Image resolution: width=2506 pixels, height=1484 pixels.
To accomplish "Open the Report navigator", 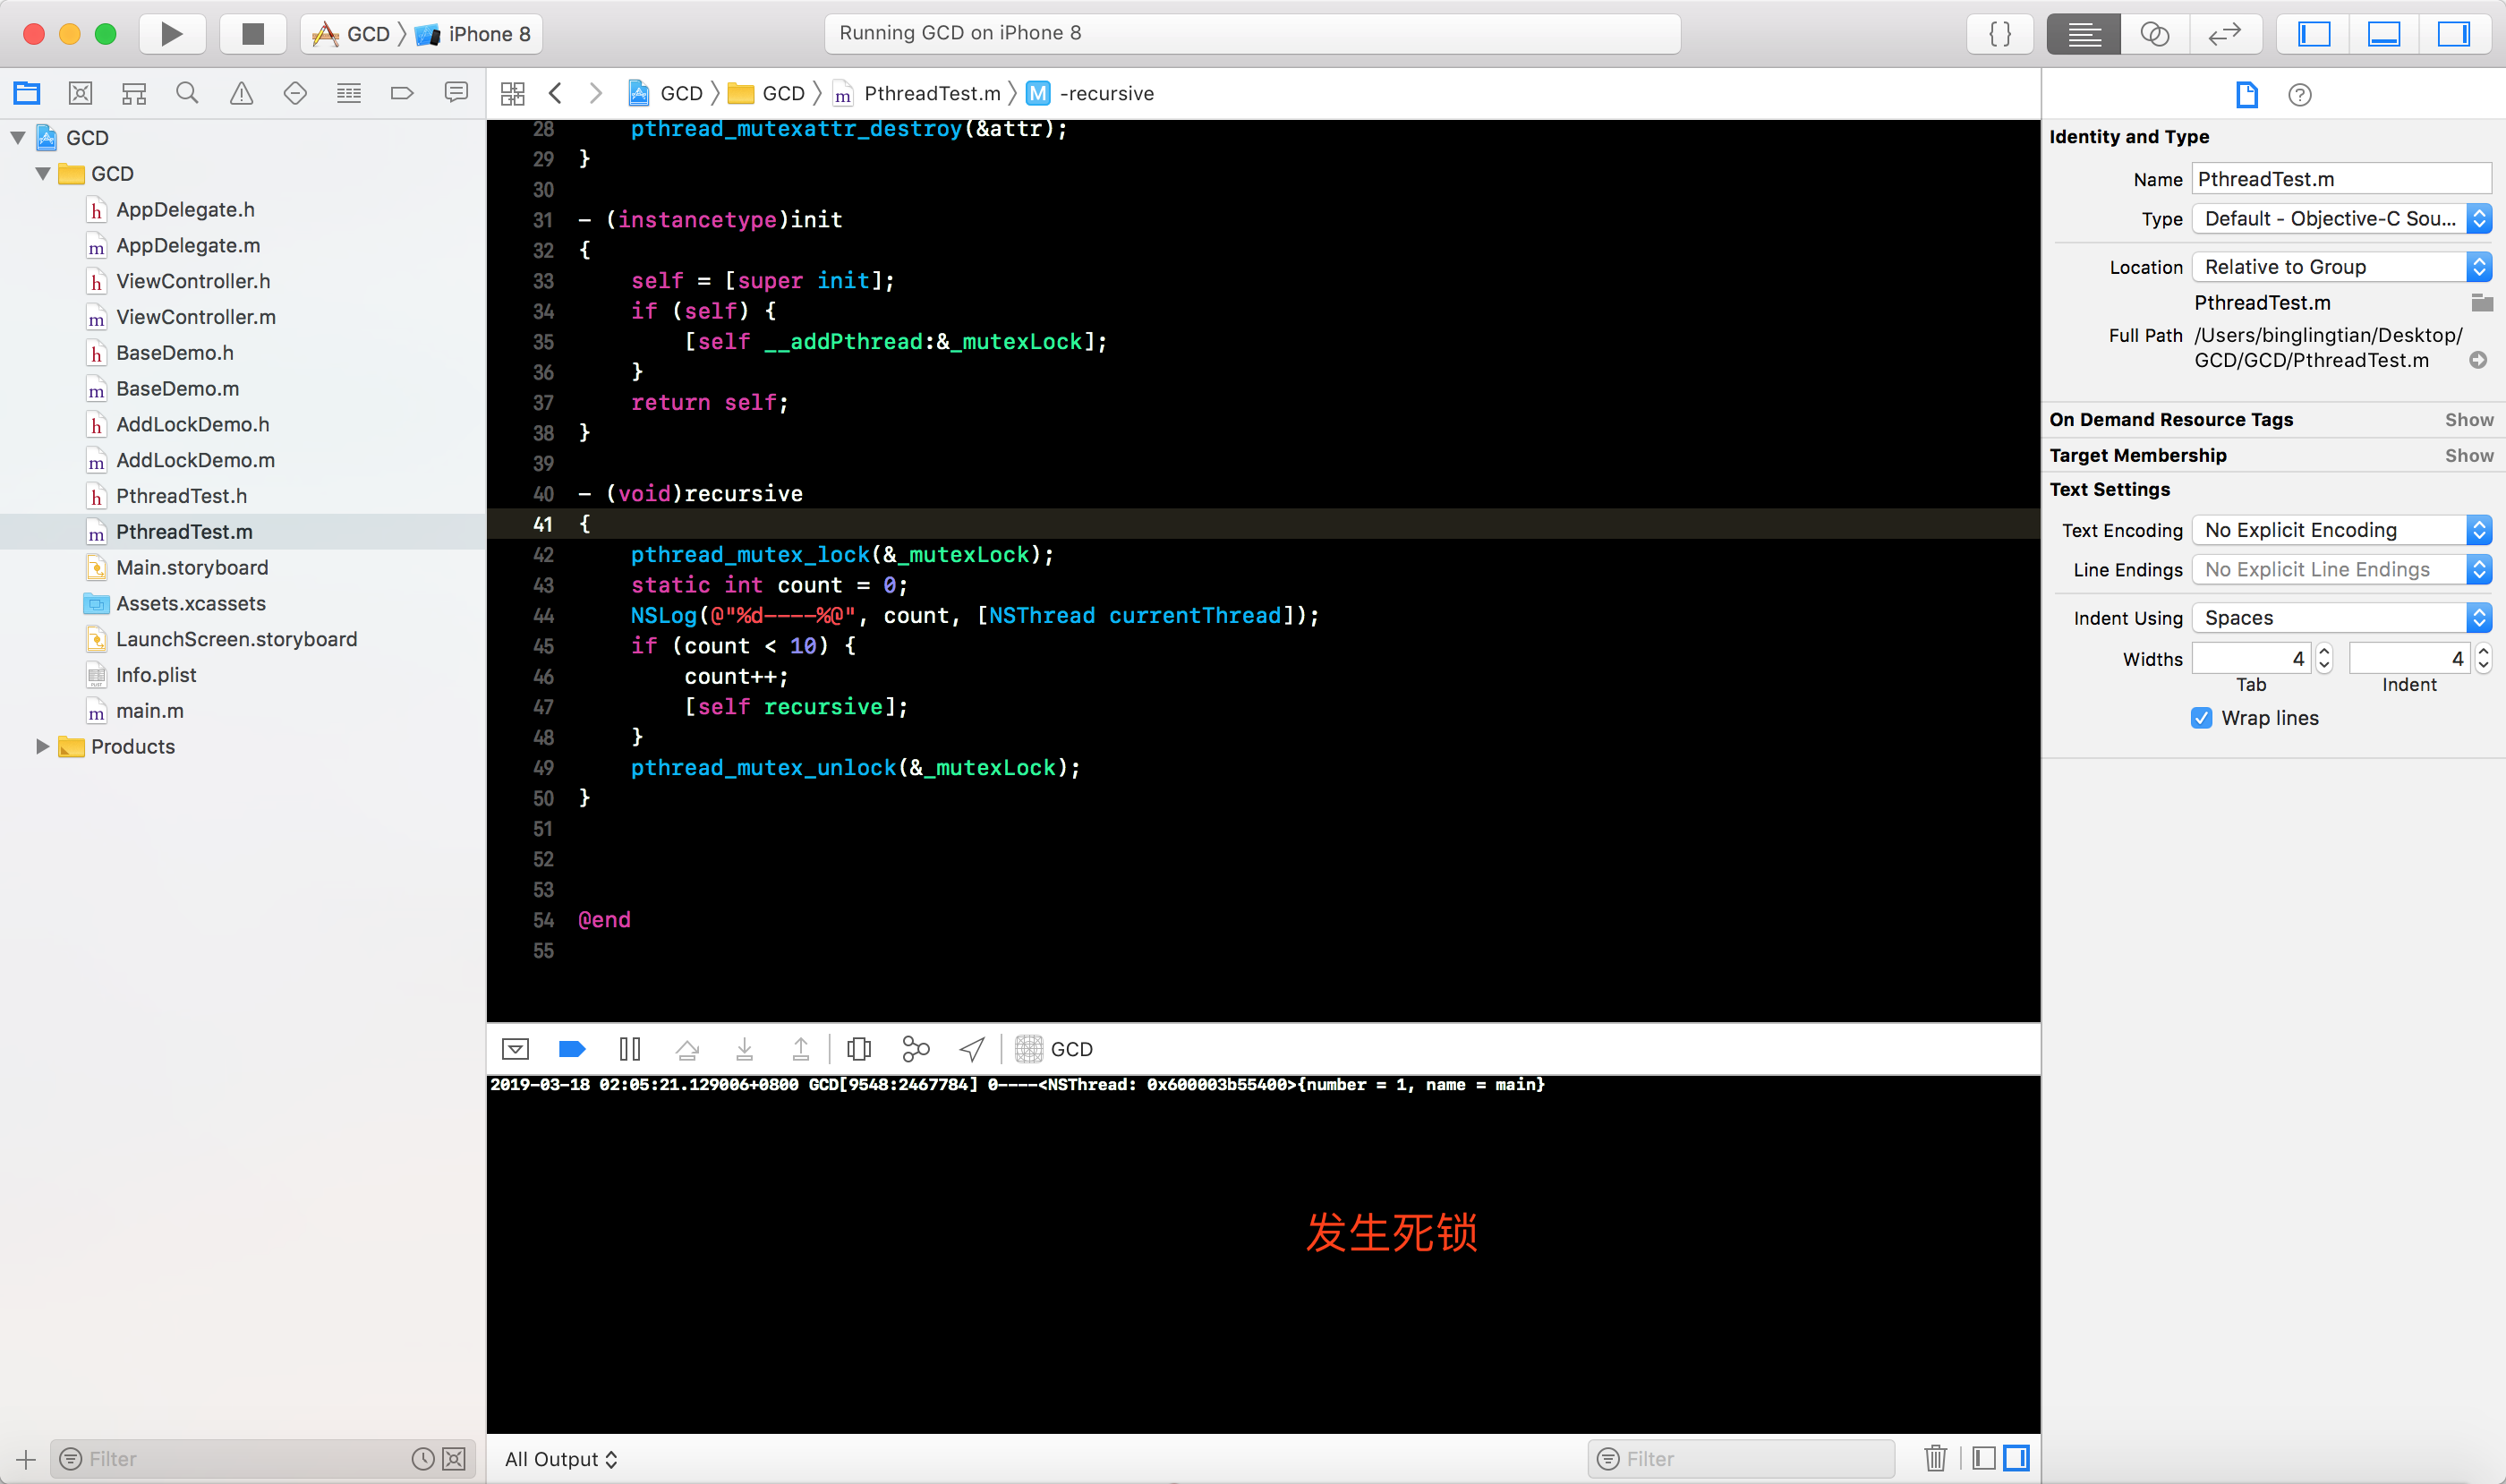I will click(x=456, y=93).
